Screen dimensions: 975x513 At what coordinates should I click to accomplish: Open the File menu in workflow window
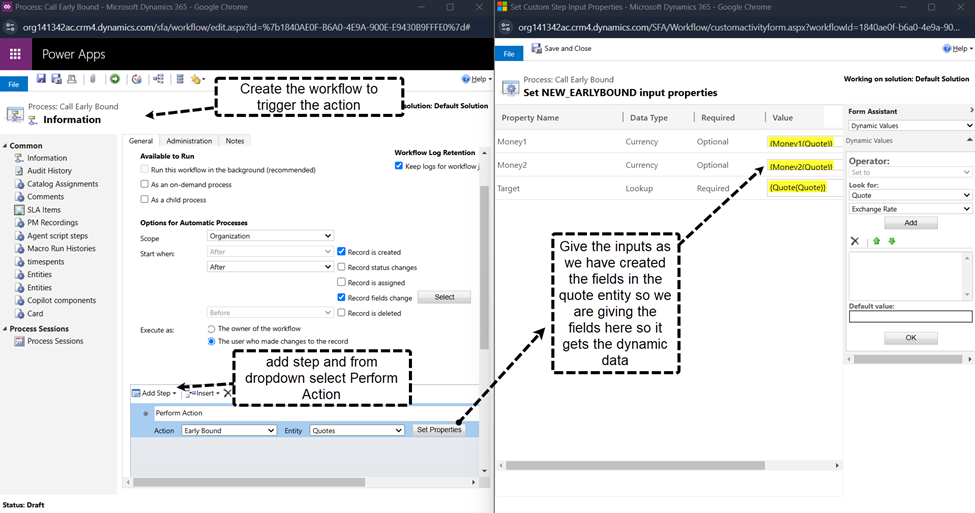pyautogui.click(x=14, y=84)
